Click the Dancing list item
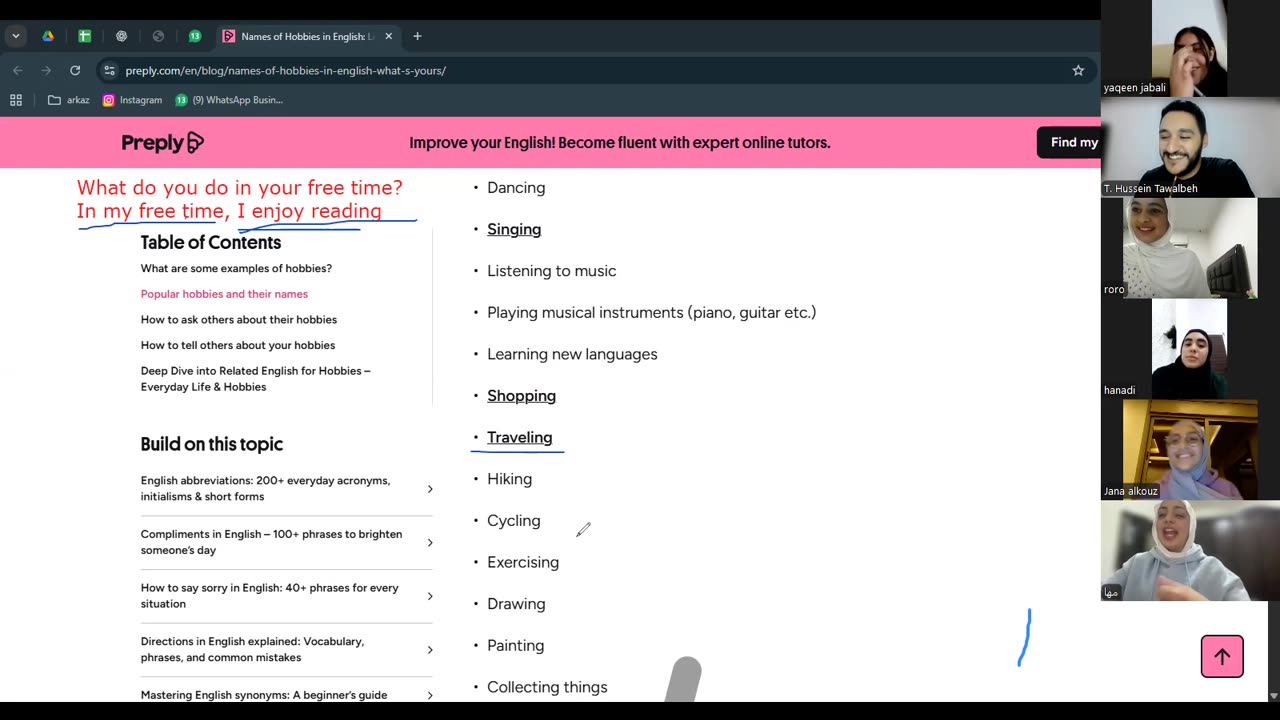Screen dimensions: 1280x720 click(516, 187)
